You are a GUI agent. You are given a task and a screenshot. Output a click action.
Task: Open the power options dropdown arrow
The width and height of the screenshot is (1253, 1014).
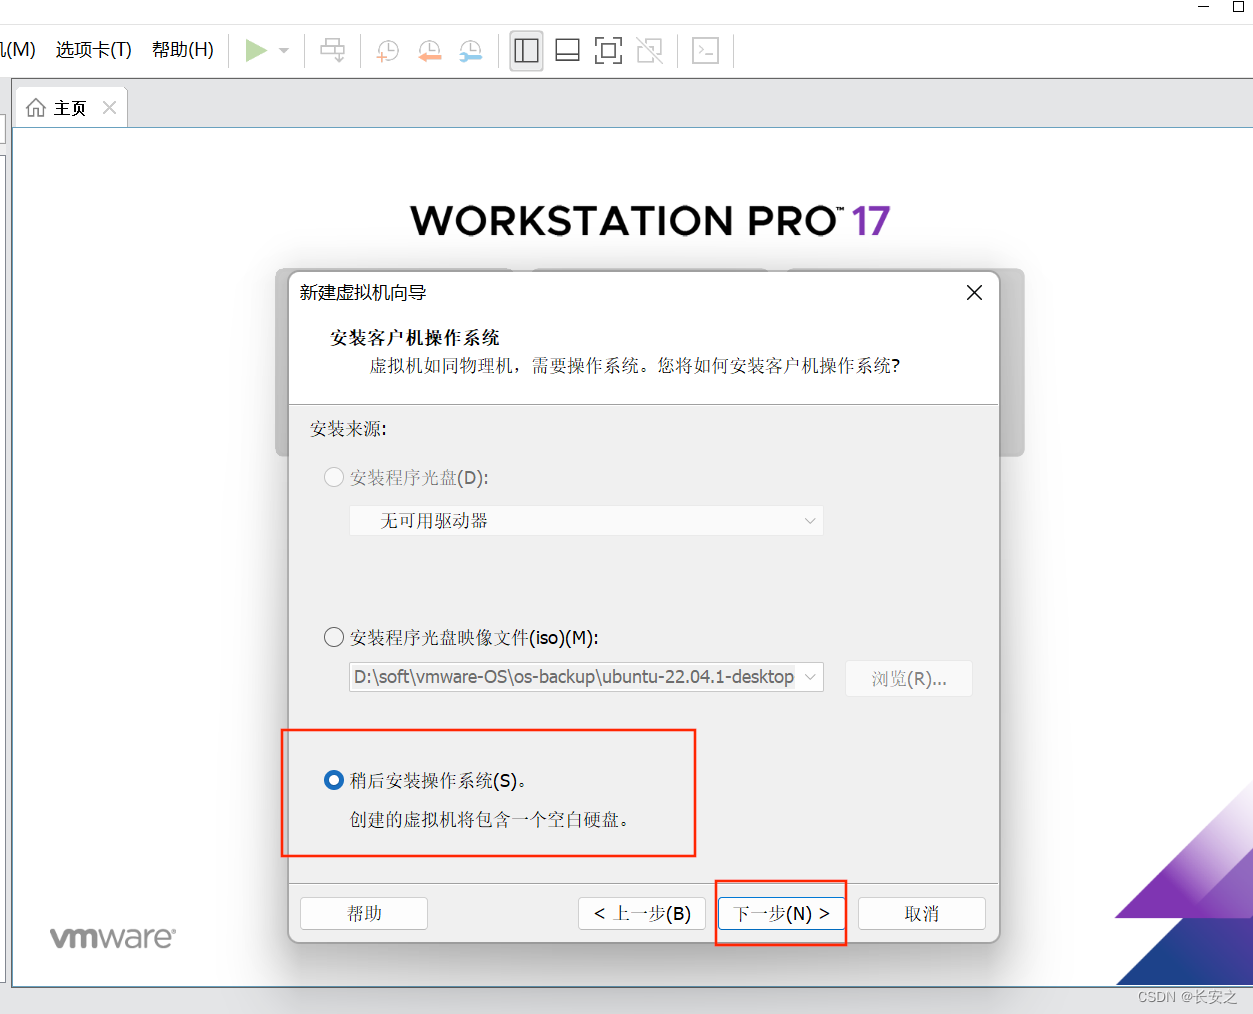(x=284, y=50)
